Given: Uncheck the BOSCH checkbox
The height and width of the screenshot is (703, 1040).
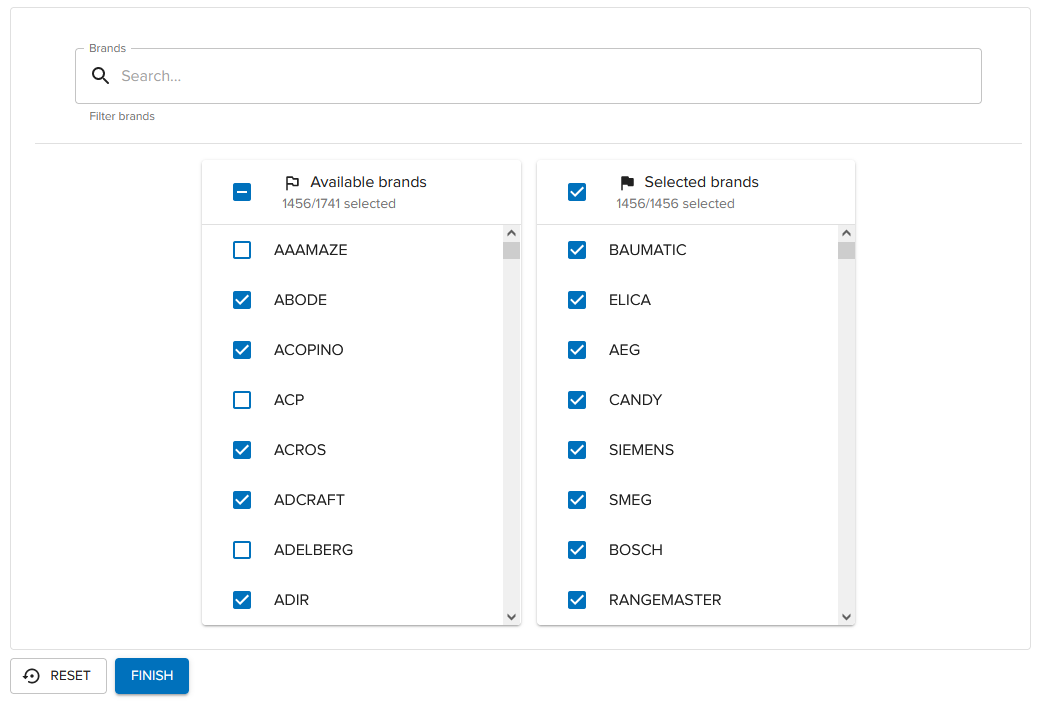Looking at the screenshot, I should click(x=577, y=550).
